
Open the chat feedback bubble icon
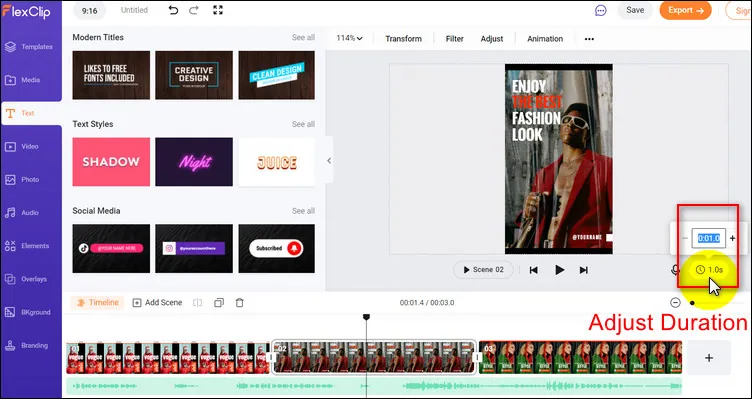click(600, 11)
